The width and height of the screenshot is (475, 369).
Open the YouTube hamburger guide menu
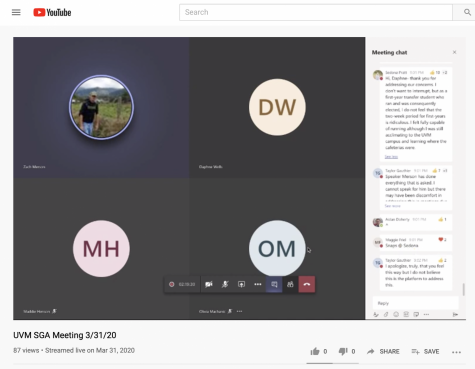[16, 12]
